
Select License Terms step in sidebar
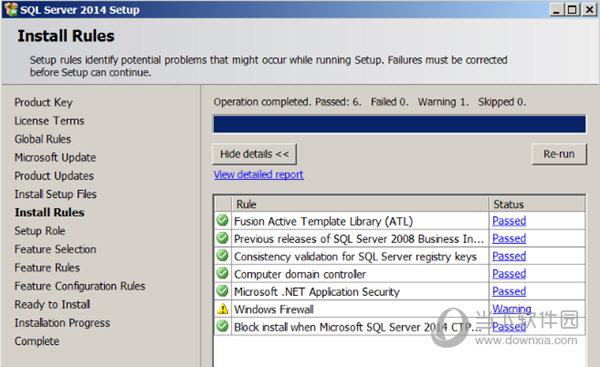[x=49, y=121]
